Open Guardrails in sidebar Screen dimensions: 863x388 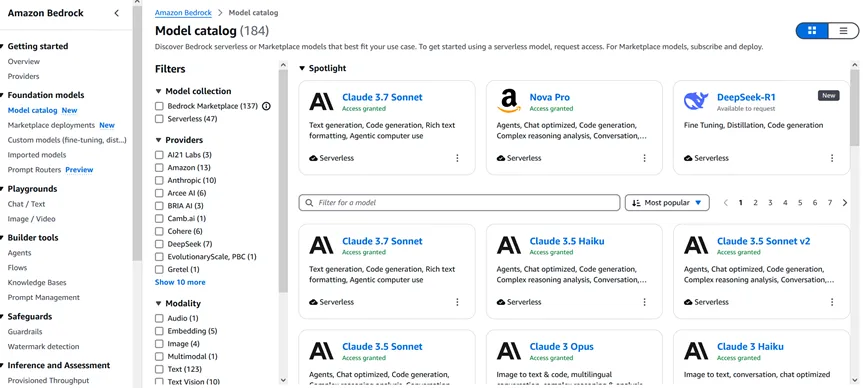click(x=25, y=332)
